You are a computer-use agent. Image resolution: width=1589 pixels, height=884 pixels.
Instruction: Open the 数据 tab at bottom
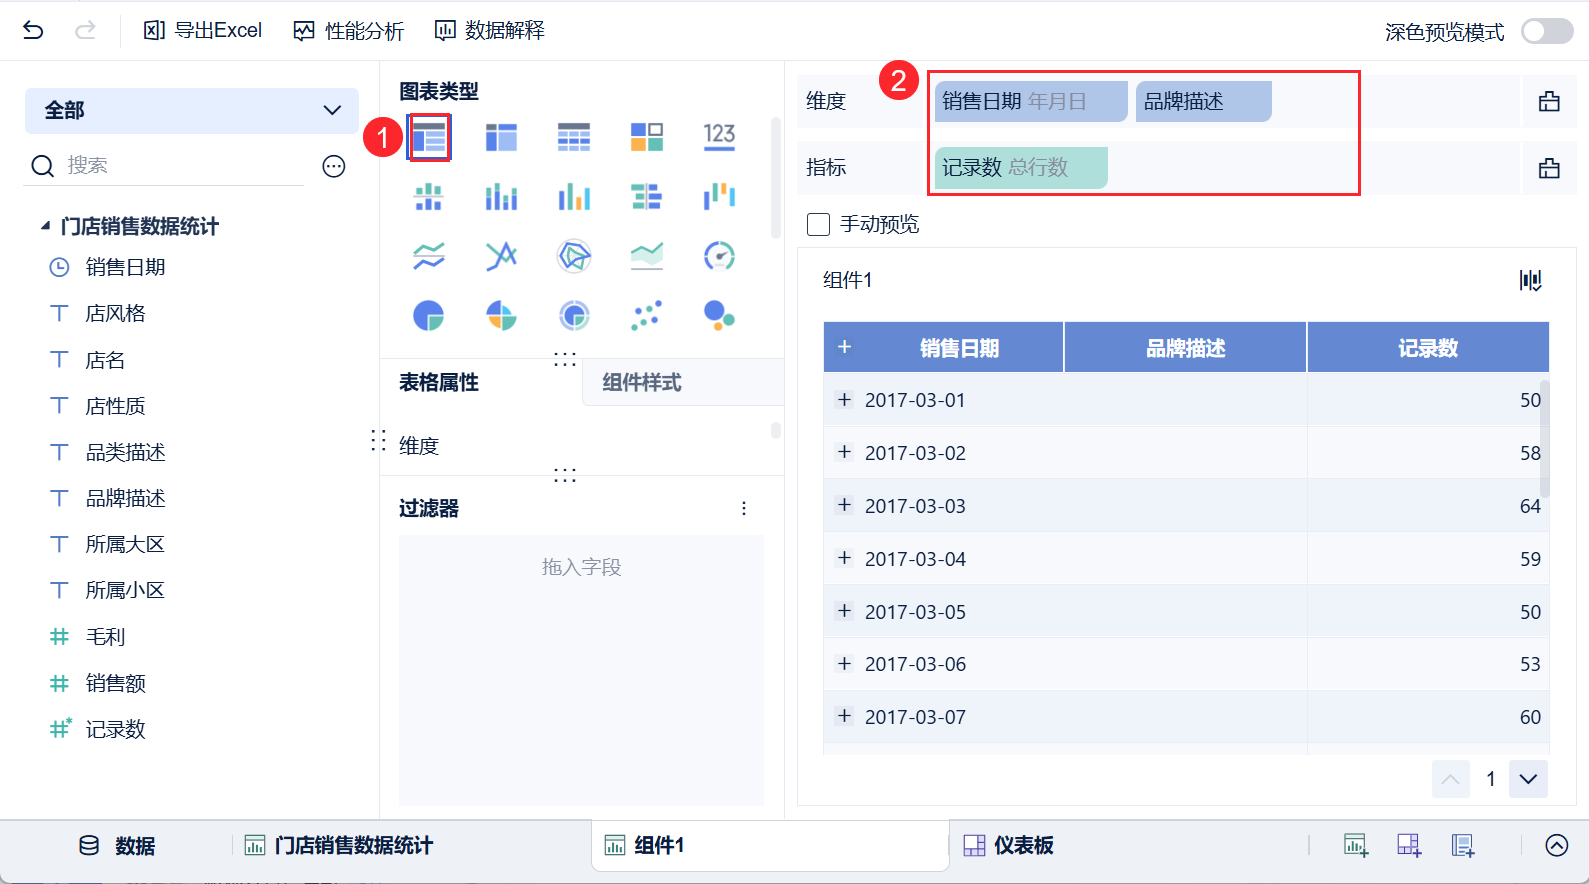tap(117, 846)
